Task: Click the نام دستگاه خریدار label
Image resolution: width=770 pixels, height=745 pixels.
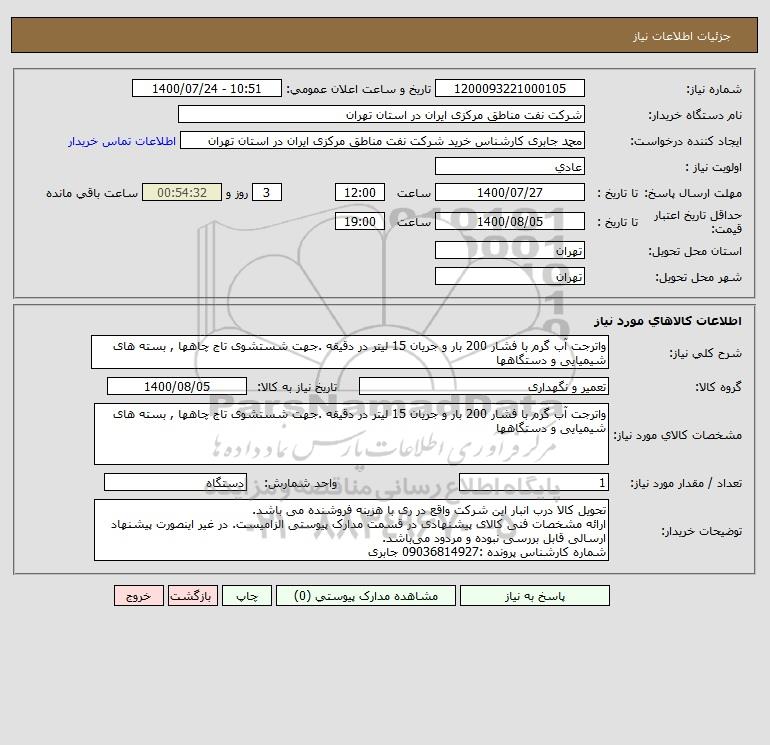Action: coord(695,115)
